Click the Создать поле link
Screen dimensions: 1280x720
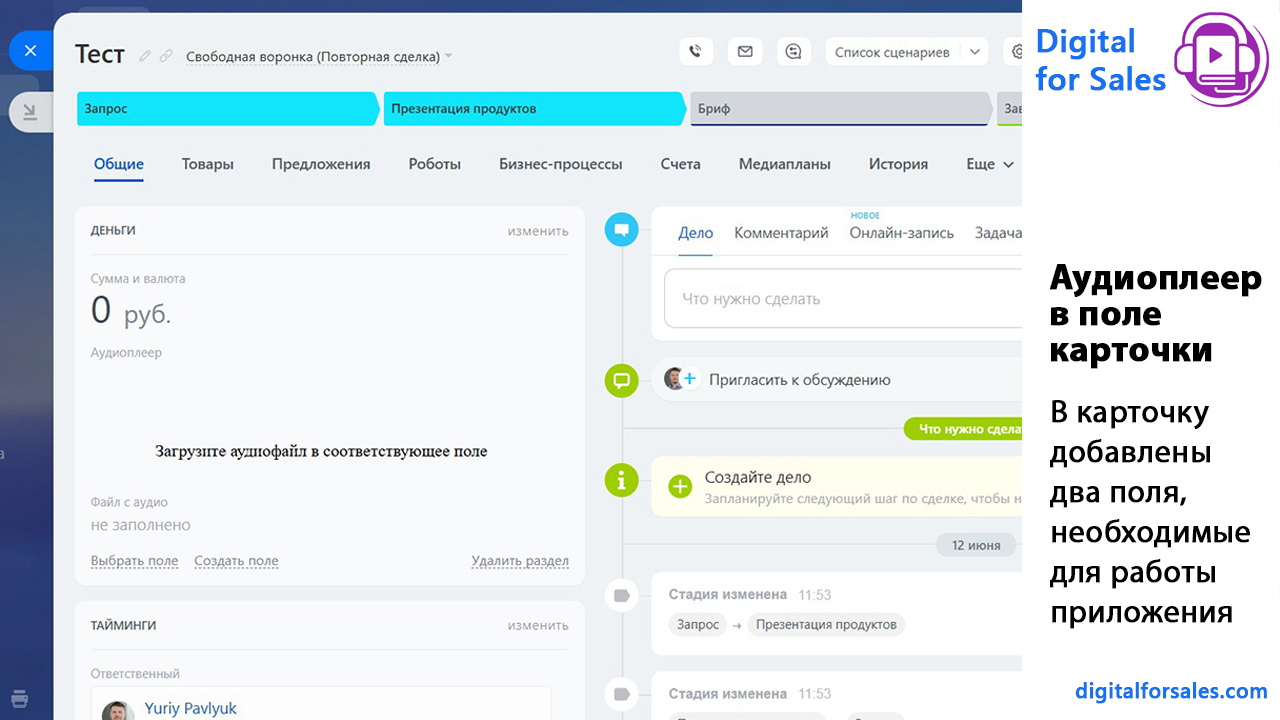coord(236,561)
